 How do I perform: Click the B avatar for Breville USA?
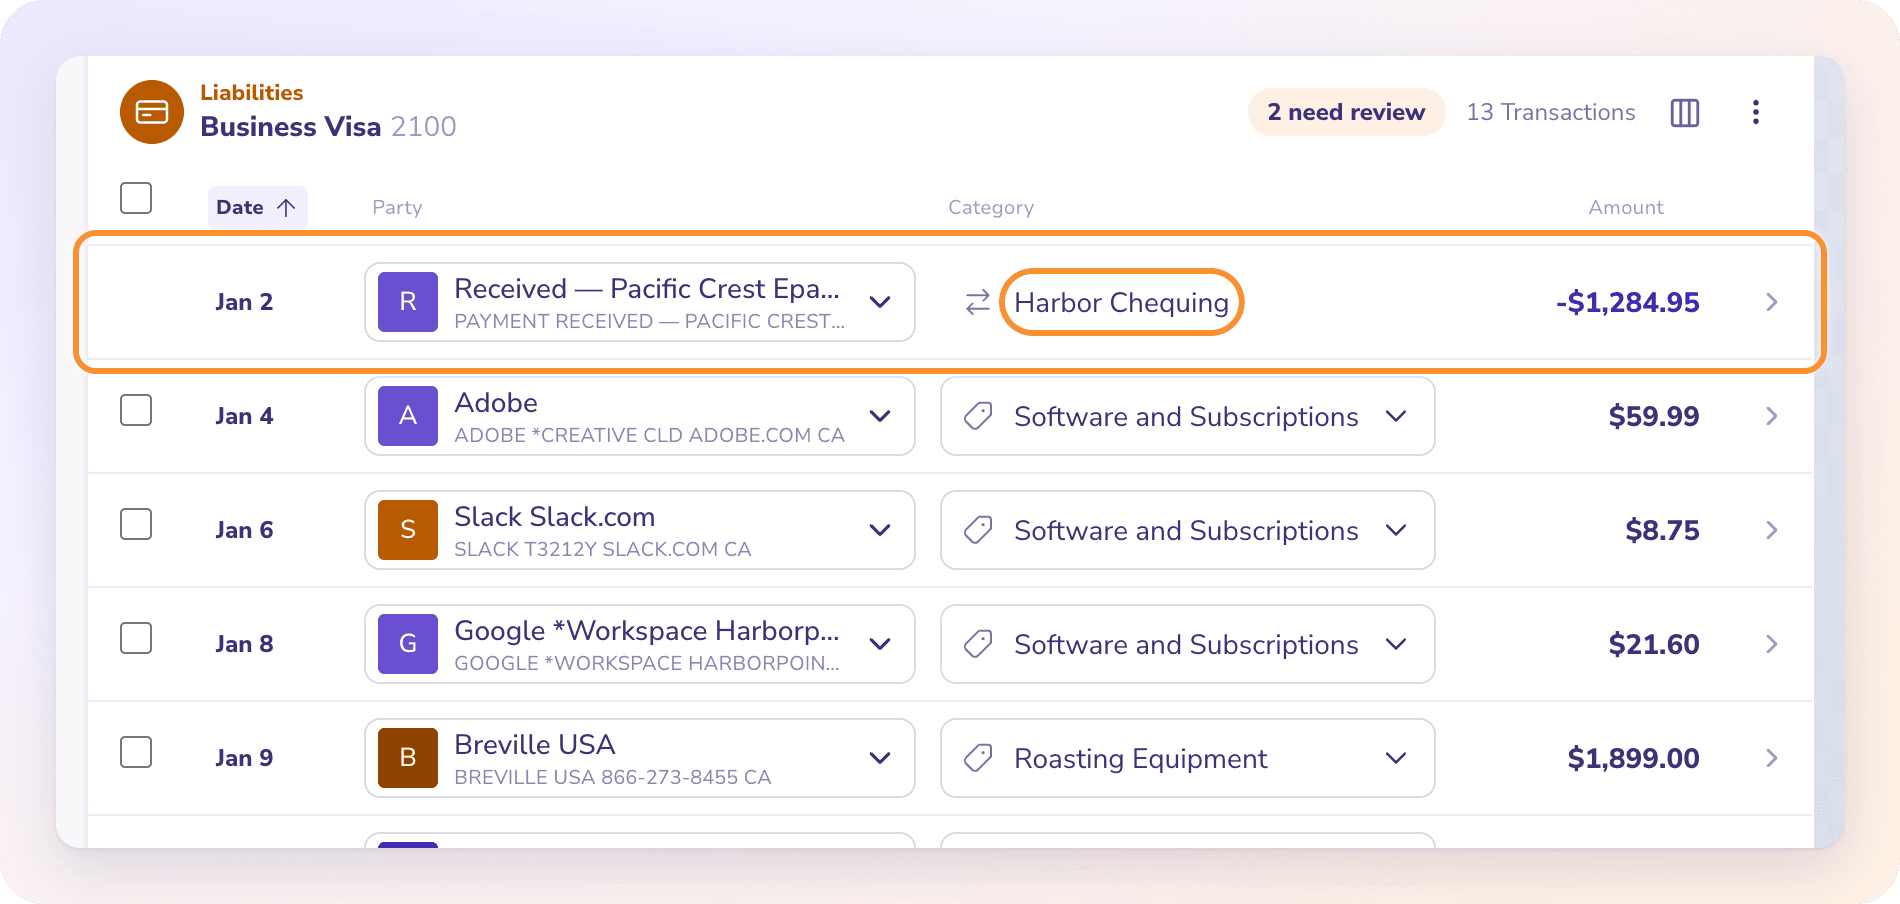coord(408,758)
